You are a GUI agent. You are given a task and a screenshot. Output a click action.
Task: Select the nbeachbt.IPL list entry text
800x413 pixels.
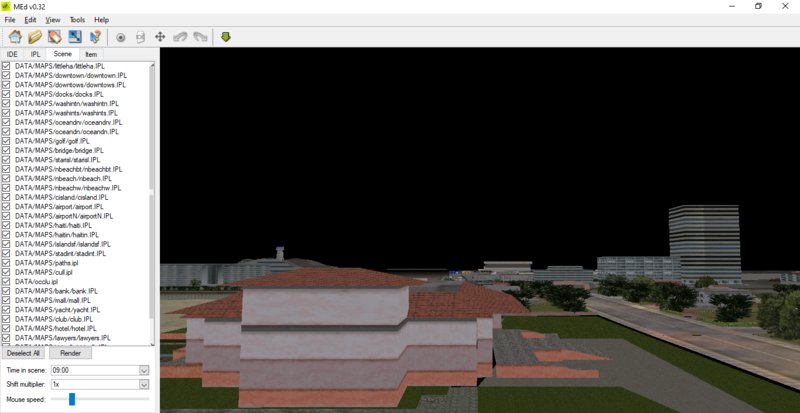[68, 169]
